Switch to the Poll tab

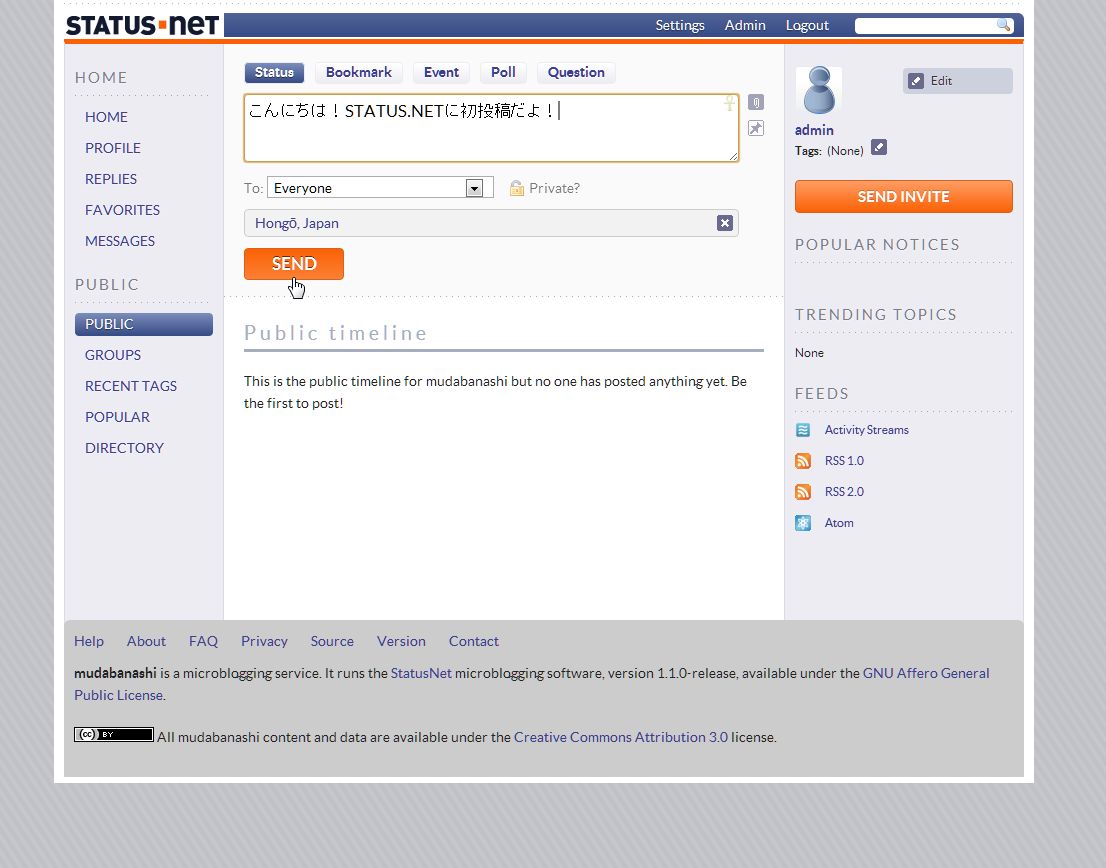pos(503,73)
